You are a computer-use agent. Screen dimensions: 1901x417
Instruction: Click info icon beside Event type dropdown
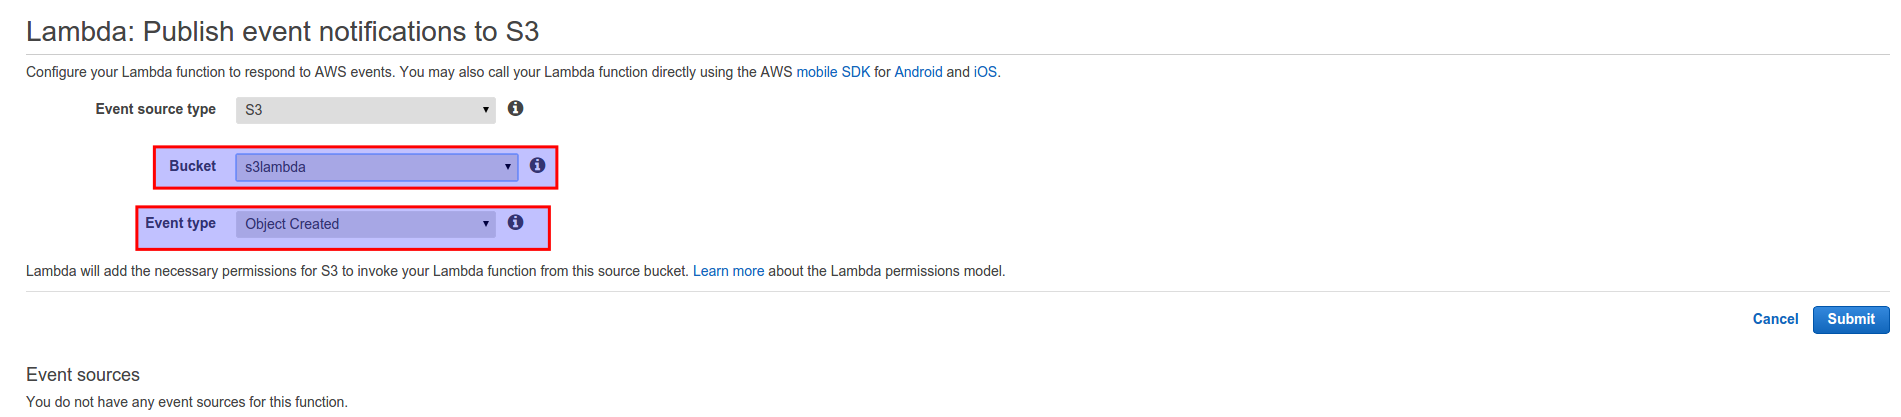click(x=515, y=222)
